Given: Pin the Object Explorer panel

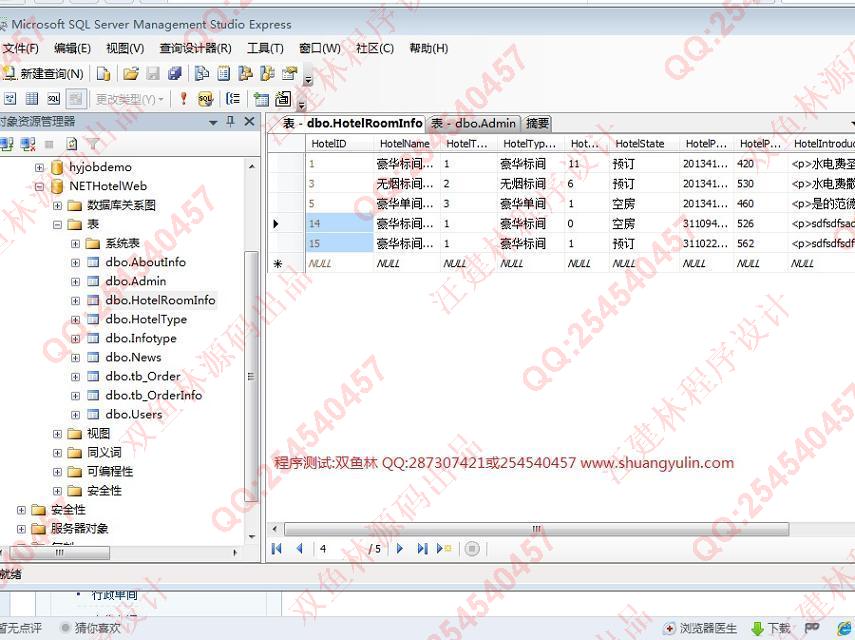Looking at the screenshot, I should tap(231, 121).
